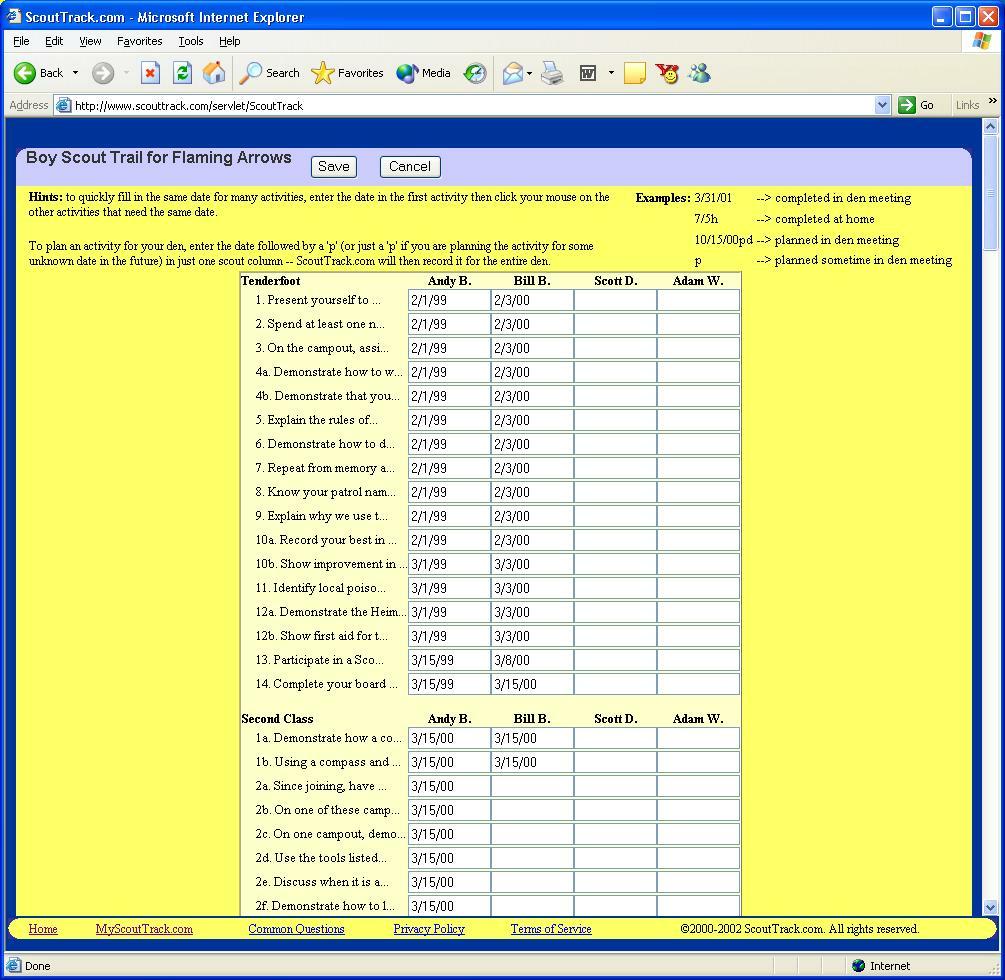Click Bill B. field for Tenderfoot 13

pyautogui.click(x=532, y=660)
